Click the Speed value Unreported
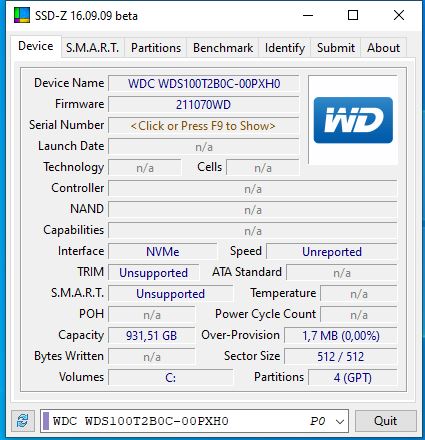The height and width of the screenshot is (440, 425). (332, 252)
